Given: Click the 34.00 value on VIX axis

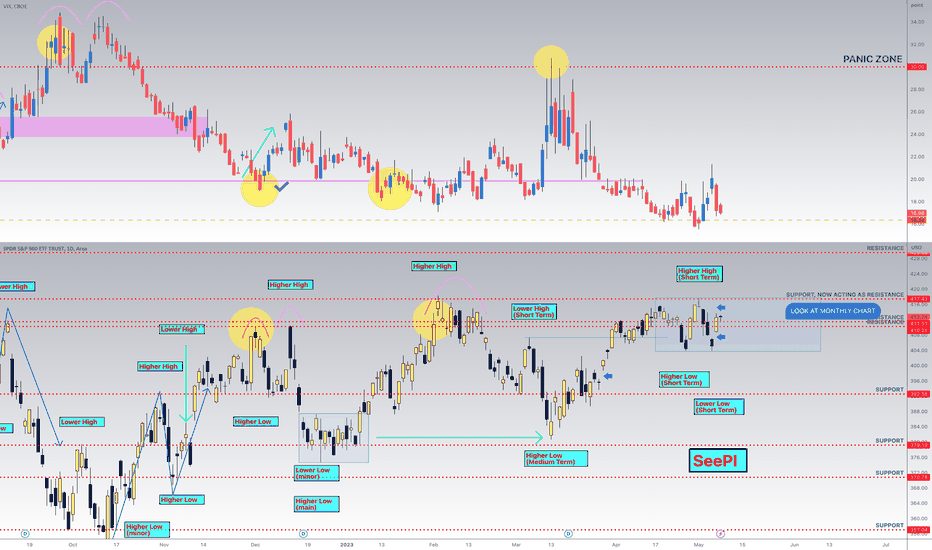Looking at the screenshot, I should point(917,22).
